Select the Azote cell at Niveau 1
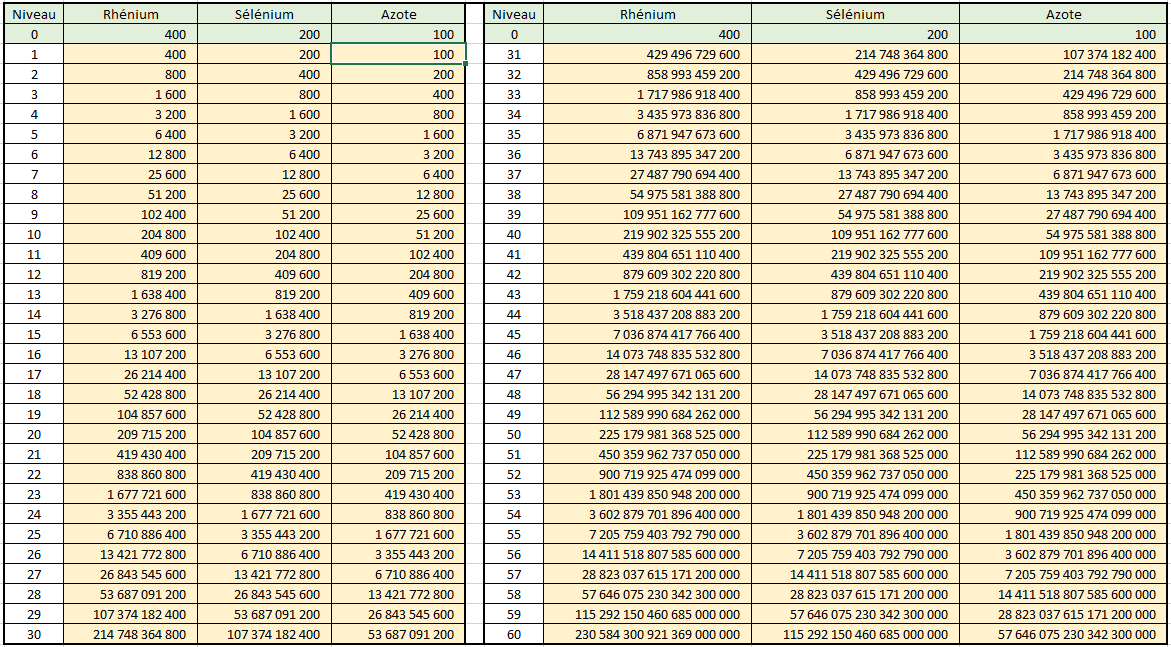Screen dimensions: 1171x647 (397, 54)
